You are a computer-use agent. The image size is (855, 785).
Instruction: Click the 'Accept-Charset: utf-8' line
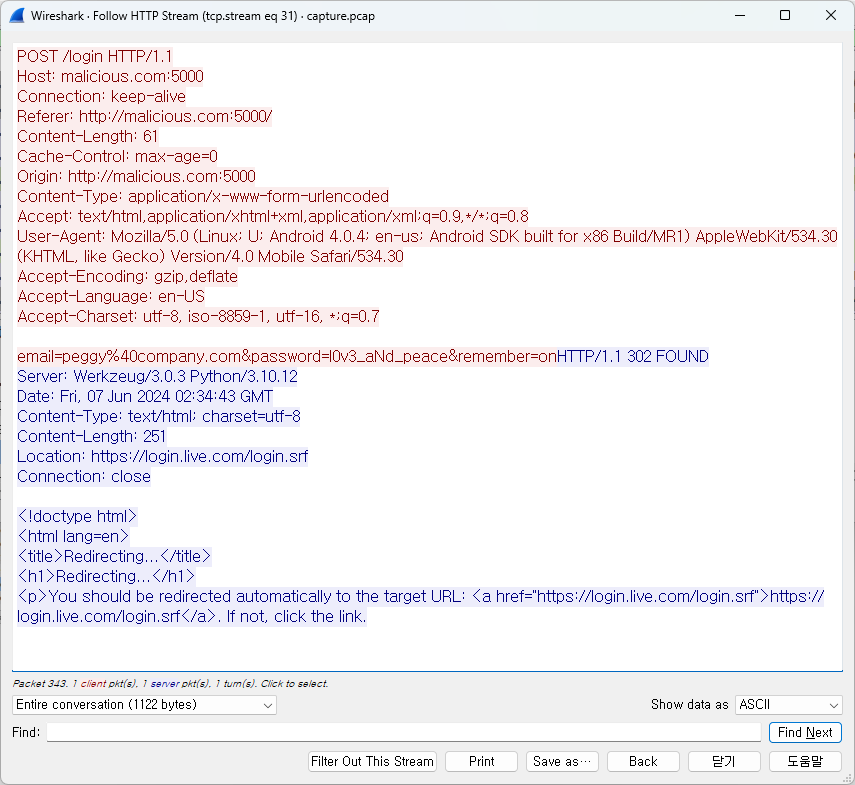tap(198, 316)
